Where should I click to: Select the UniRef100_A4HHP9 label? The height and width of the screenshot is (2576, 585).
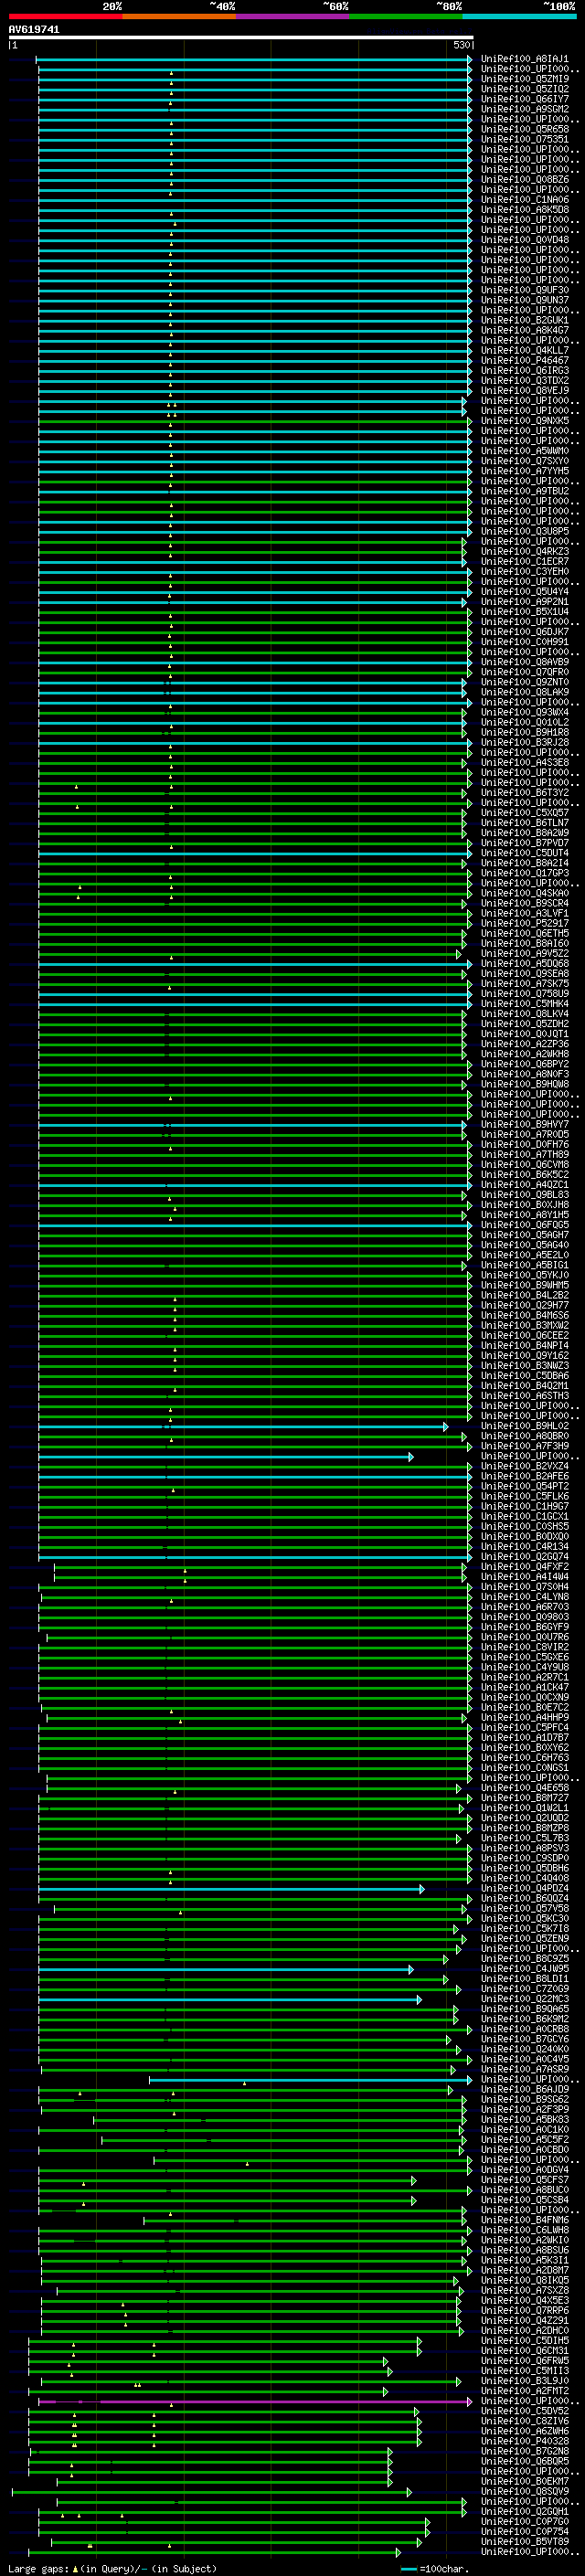pos(524,1718)
